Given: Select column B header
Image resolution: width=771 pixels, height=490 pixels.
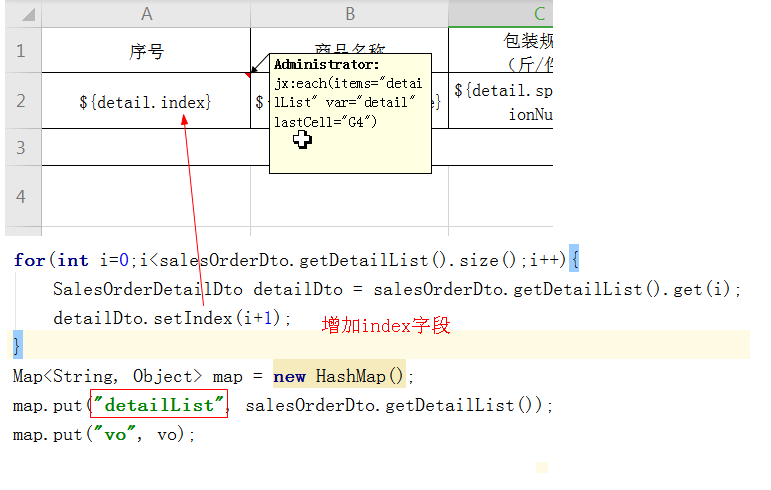Looking at the screenshot, I should (x=350, y=14).
